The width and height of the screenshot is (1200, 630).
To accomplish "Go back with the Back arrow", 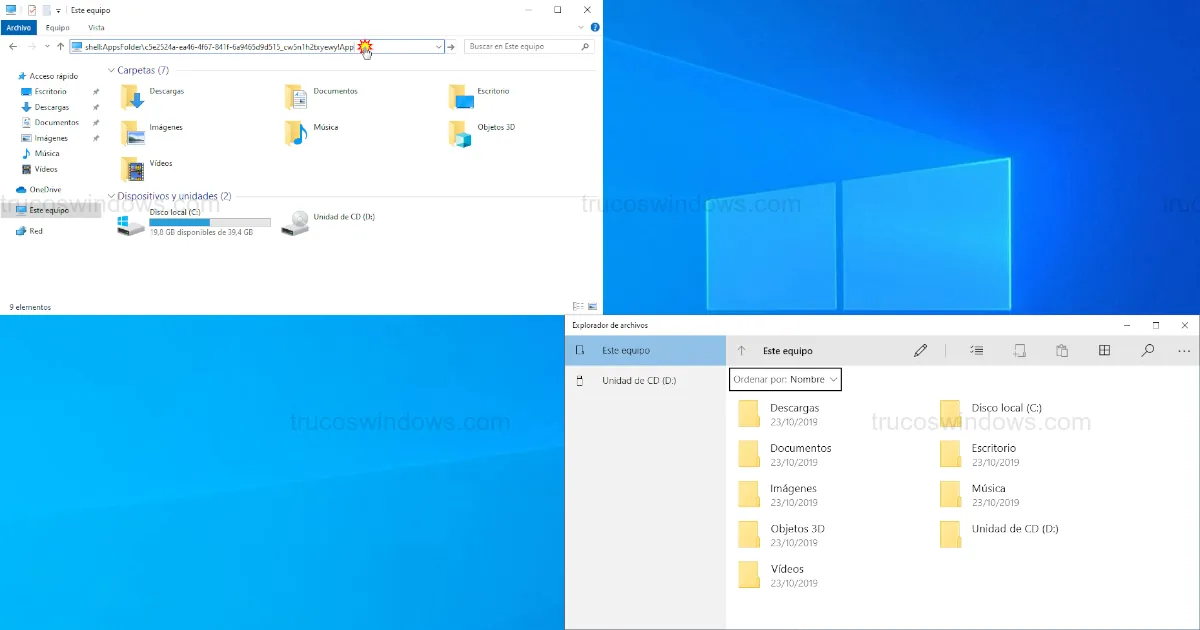I will 13,46.
